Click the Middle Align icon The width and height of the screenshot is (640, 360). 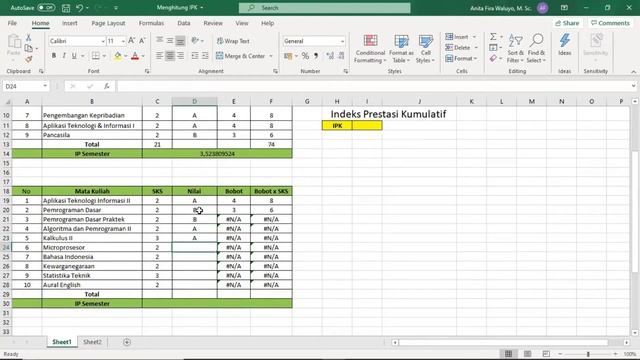click(x=170, y=40)
